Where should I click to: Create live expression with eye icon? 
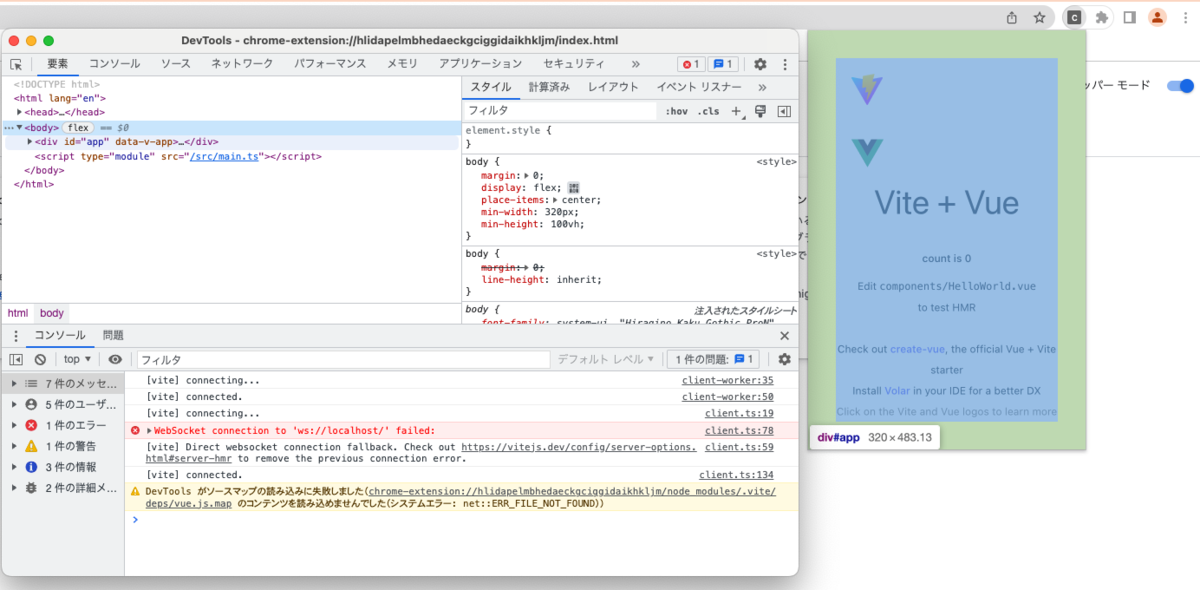tap(116, 359)
